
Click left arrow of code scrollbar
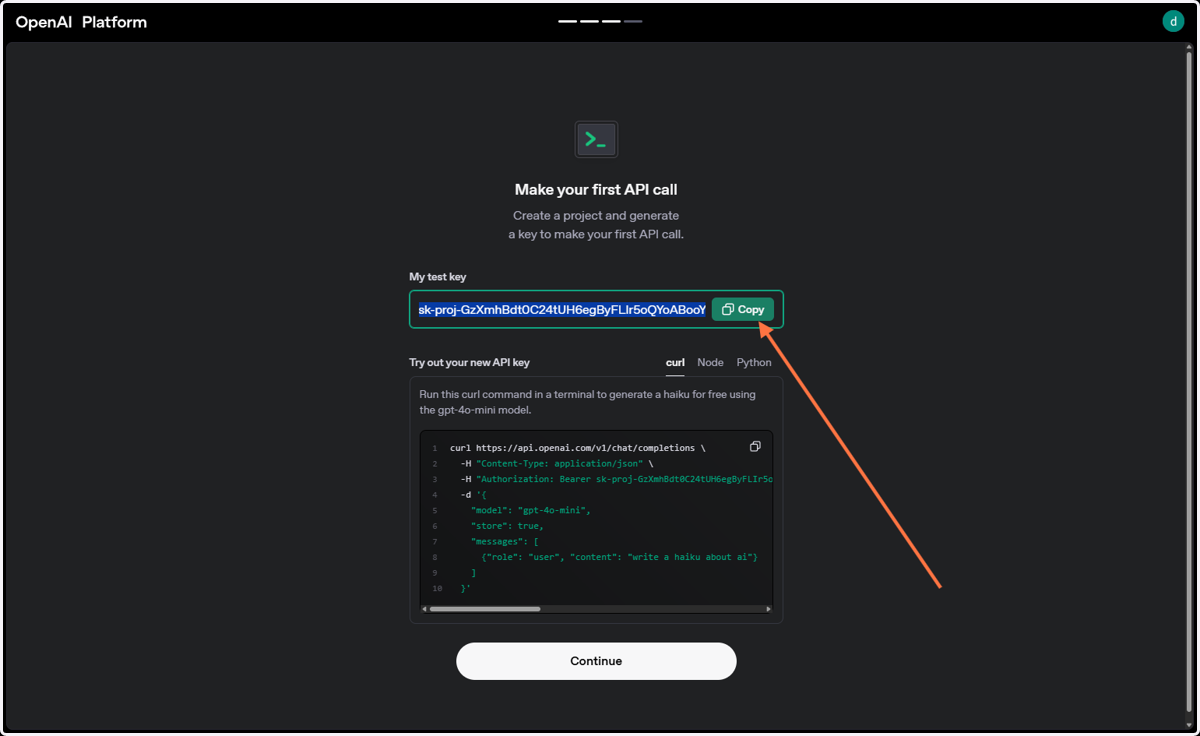pyautogui.click(x=425, y=609)
